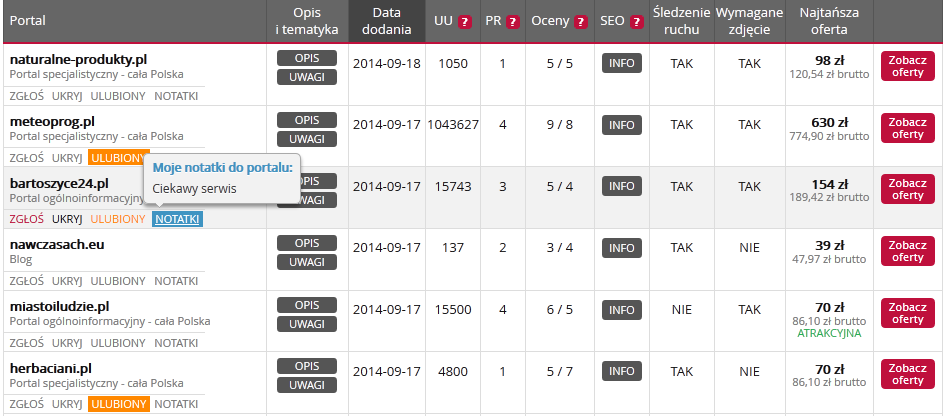Click UKRYJ to hide miastoiludzie.pl

point(67,342)
